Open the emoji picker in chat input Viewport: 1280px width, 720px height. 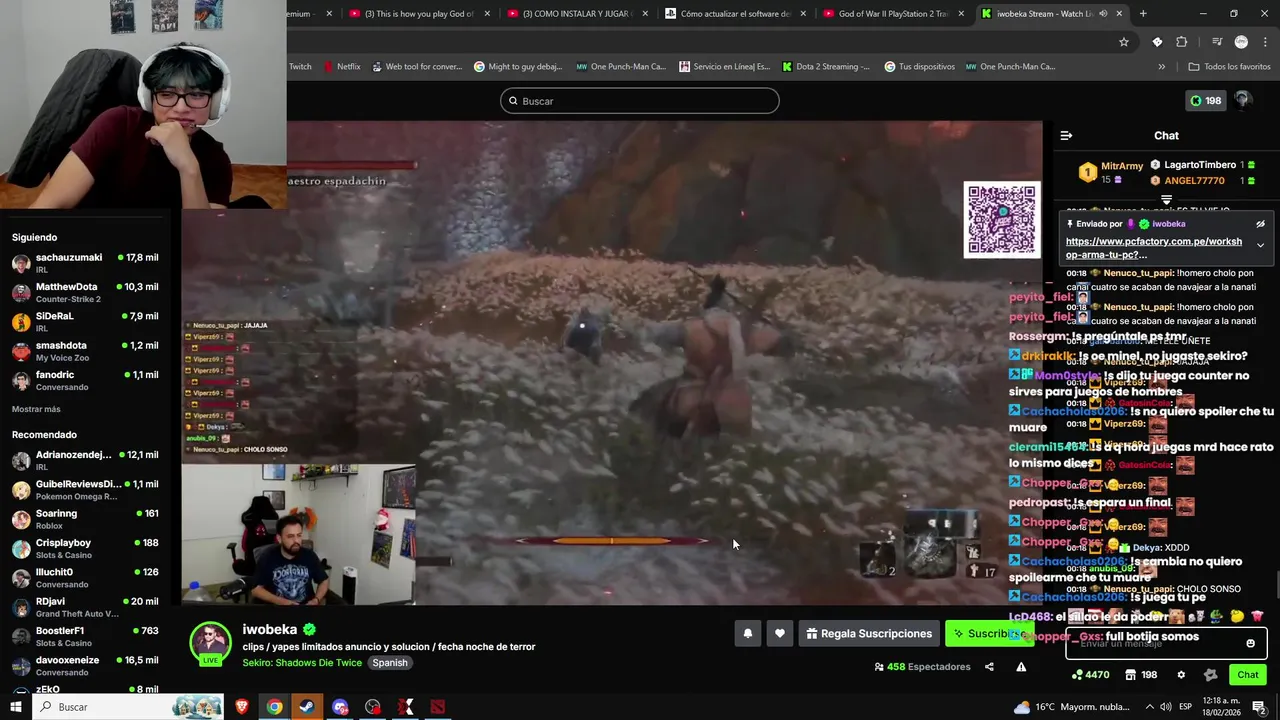tap(1250, 643)
